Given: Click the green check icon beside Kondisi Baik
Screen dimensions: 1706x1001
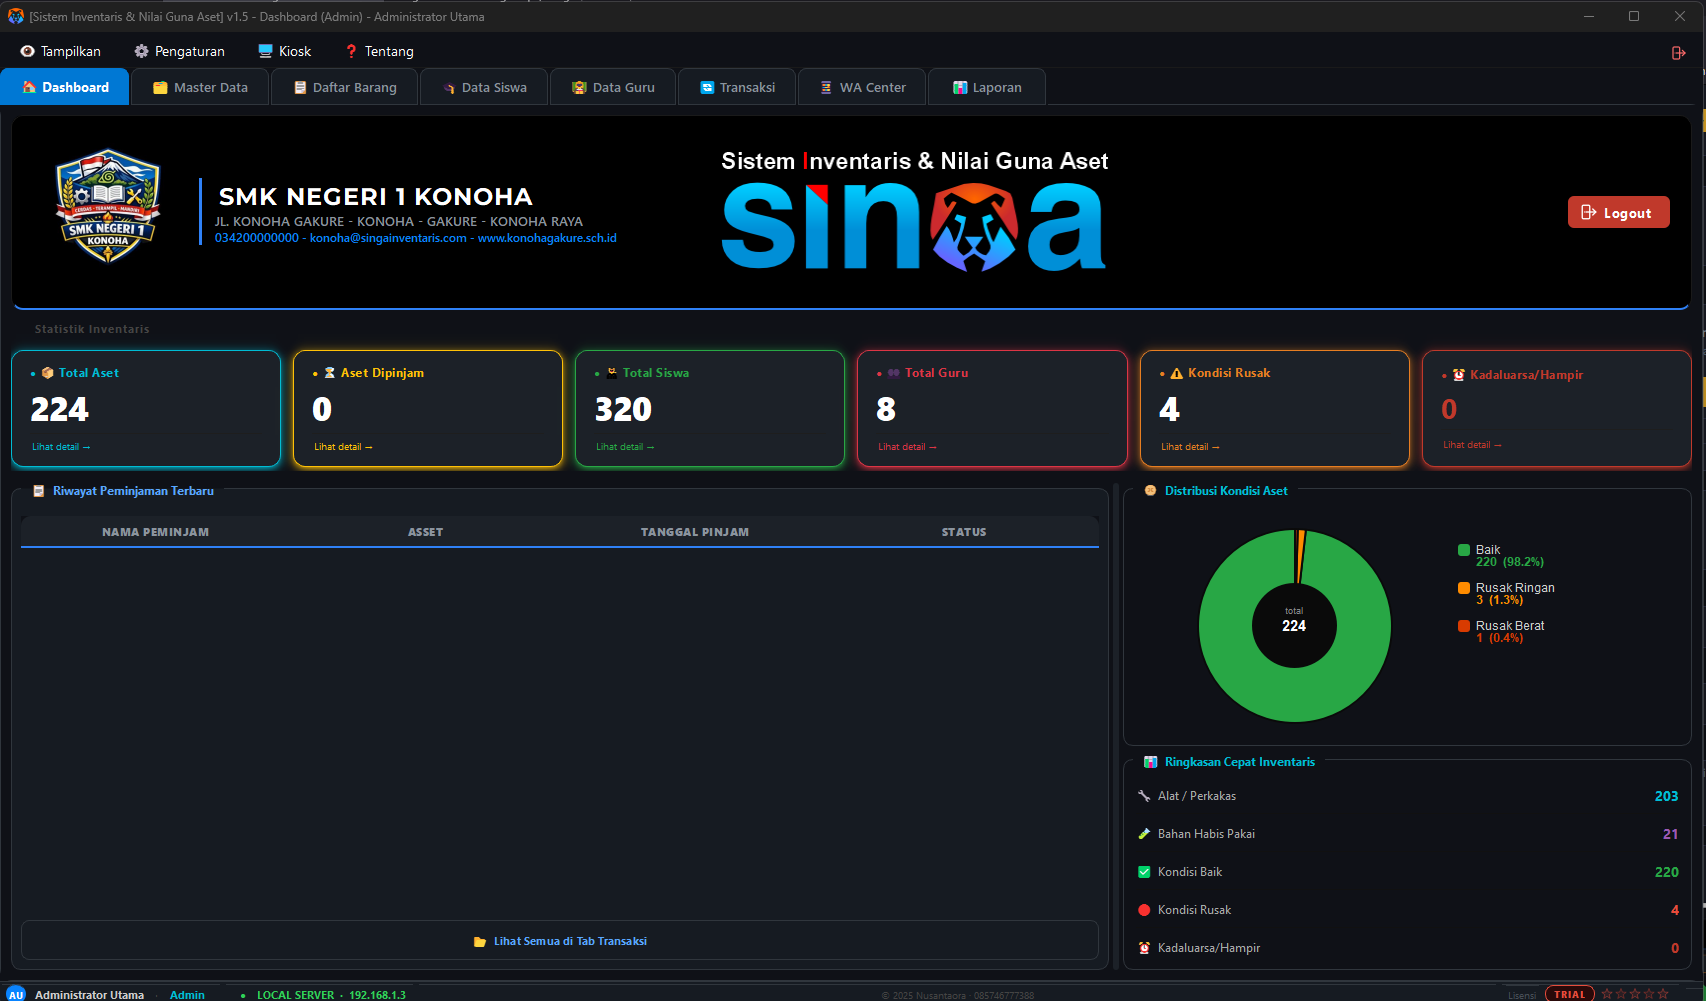Looking at the screenshot, I should pyautogui.click(x=1144, y=872).
